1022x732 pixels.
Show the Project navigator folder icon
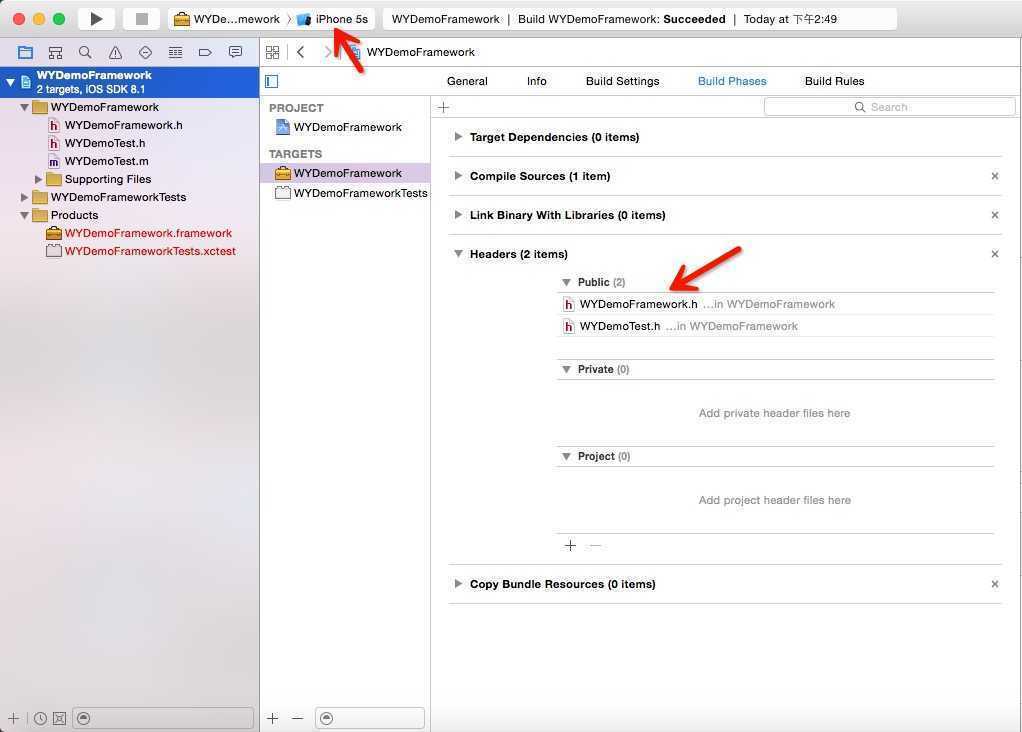click(25, 53)
